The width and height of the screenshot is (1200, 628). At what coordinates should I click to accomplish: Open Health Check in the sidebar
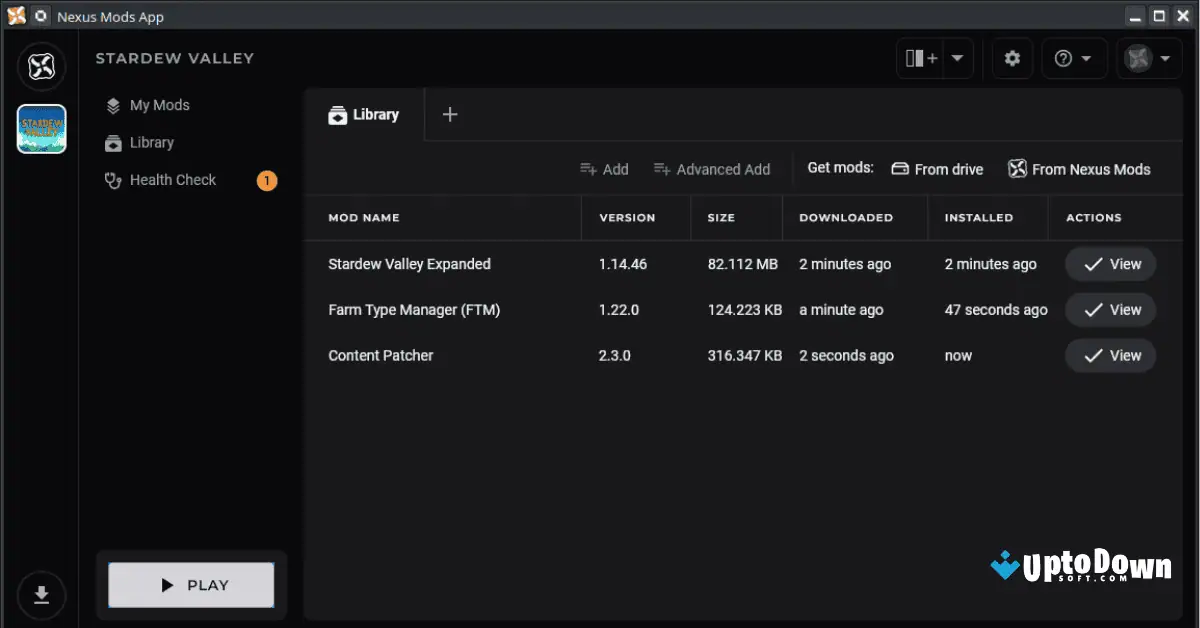[172, 180]
